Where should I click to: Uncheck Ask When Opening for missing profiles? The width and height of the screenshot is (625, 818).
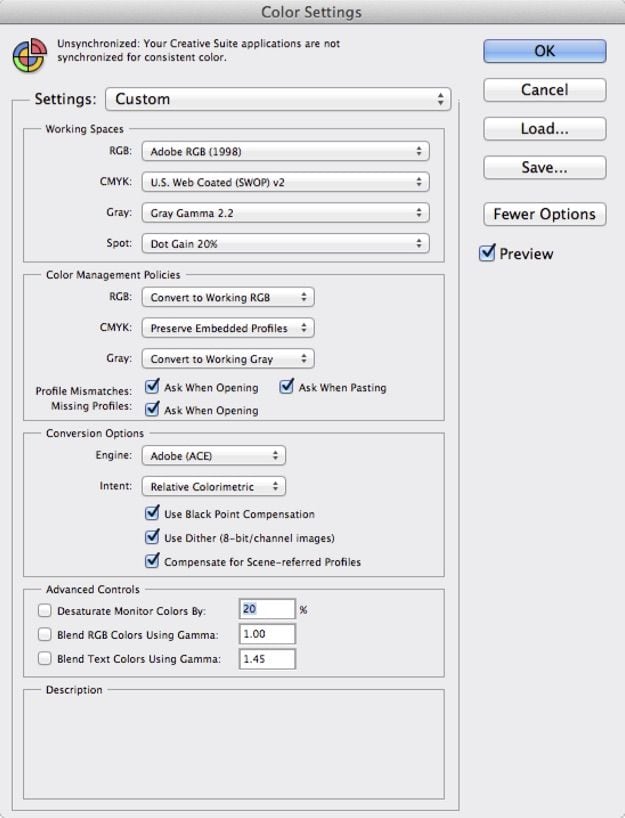pos(152,409)
